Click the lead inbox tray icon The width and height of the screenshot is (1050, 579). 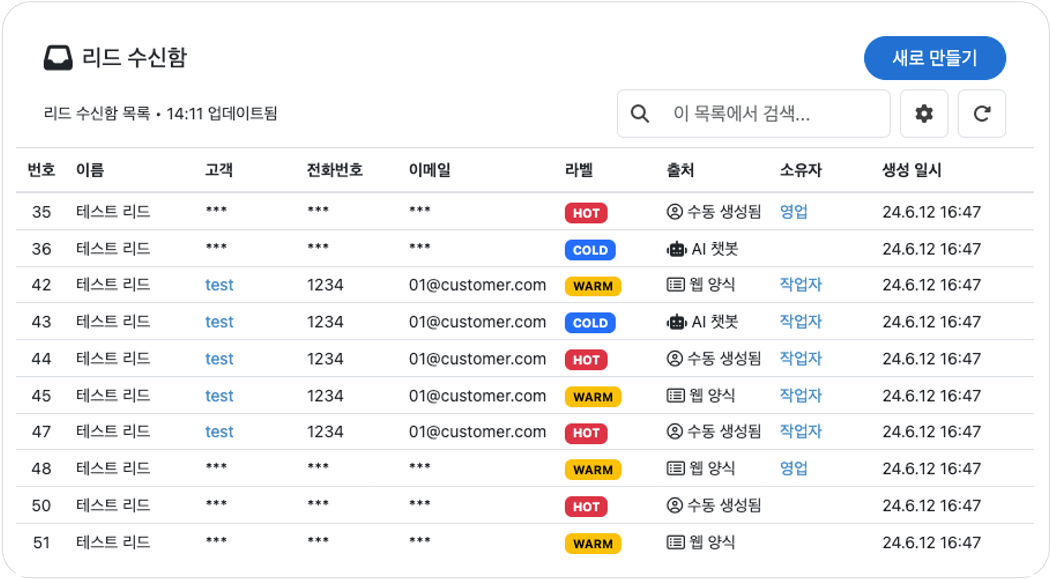pyautogui.click(x=58, y=58)
